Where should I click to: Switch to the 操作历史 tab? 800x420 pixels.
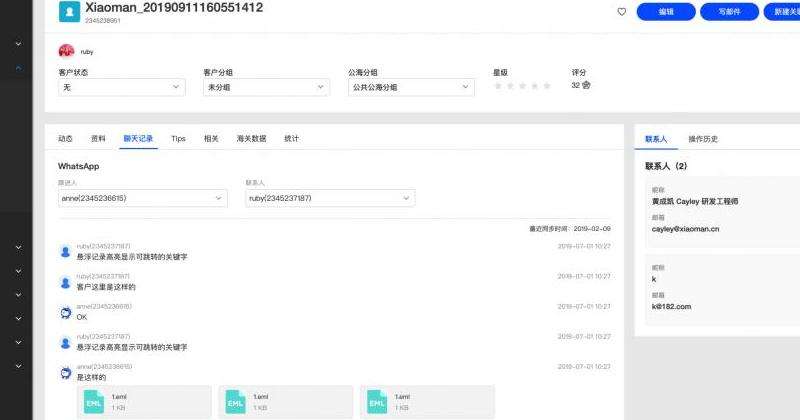[703, 139]
